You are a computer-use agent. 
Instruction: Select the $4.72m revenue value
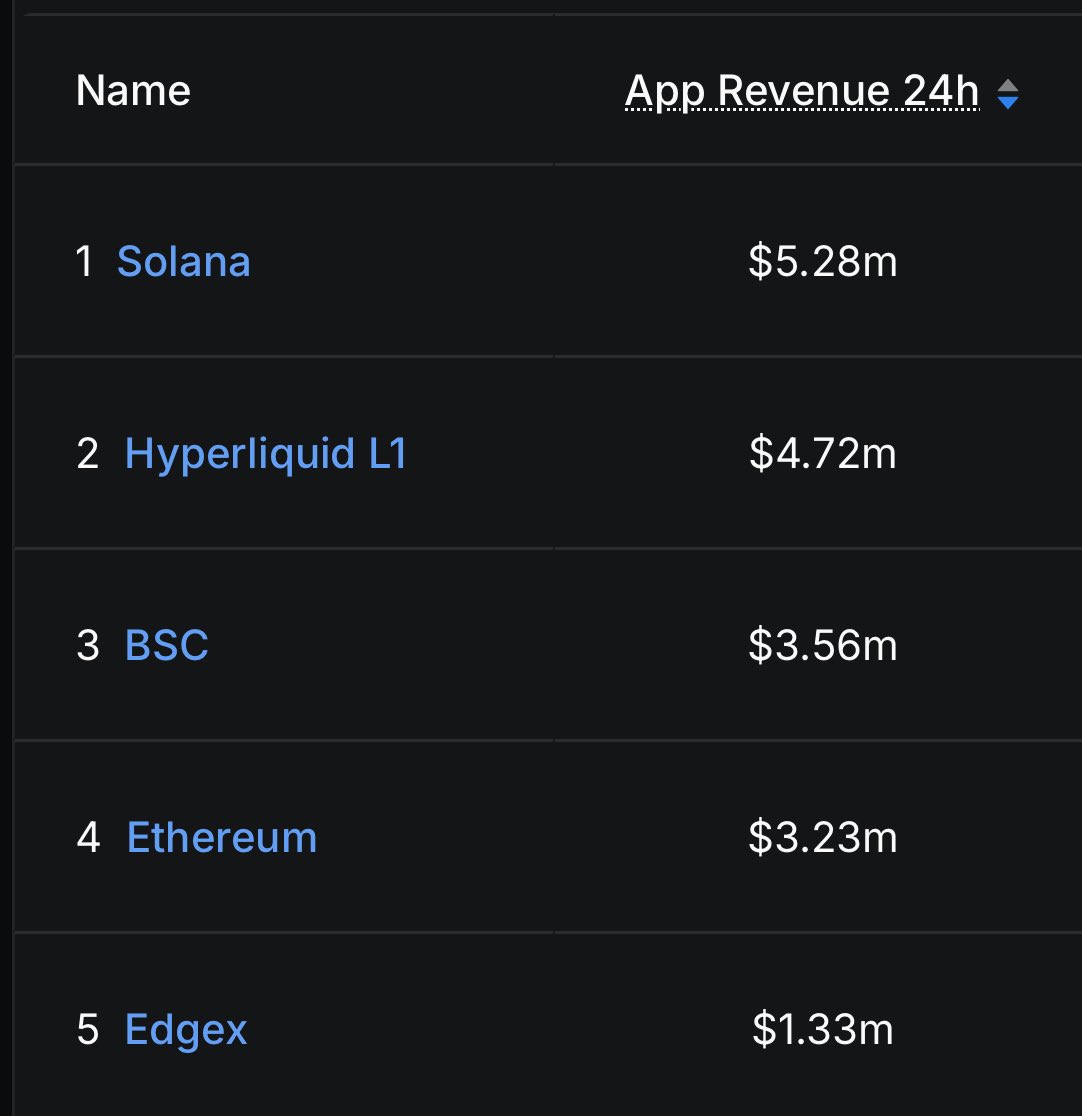click(823, 453)
